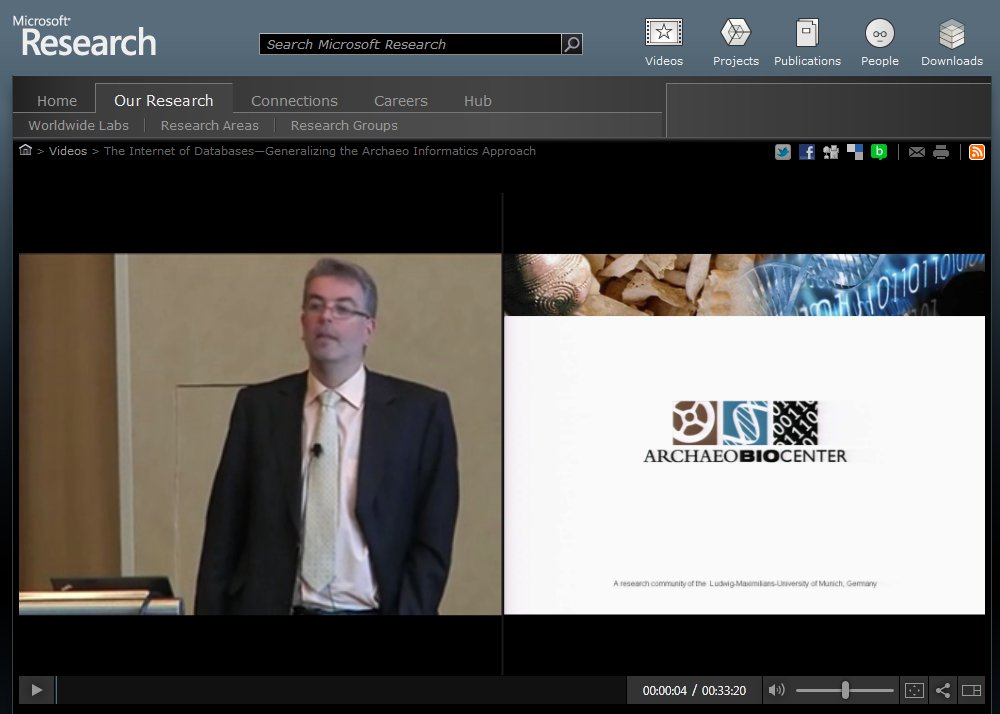Screen dimensions: 1000x714
Task: Play the video
Action: 37,690
